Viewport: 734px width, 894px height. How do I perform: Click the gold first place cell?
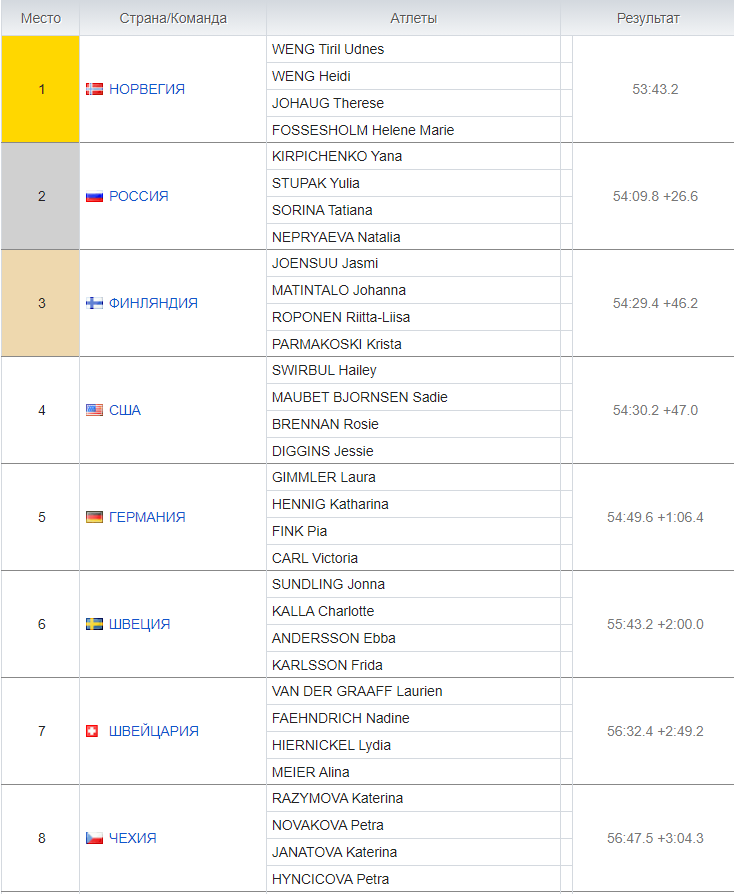click(40, 89)
